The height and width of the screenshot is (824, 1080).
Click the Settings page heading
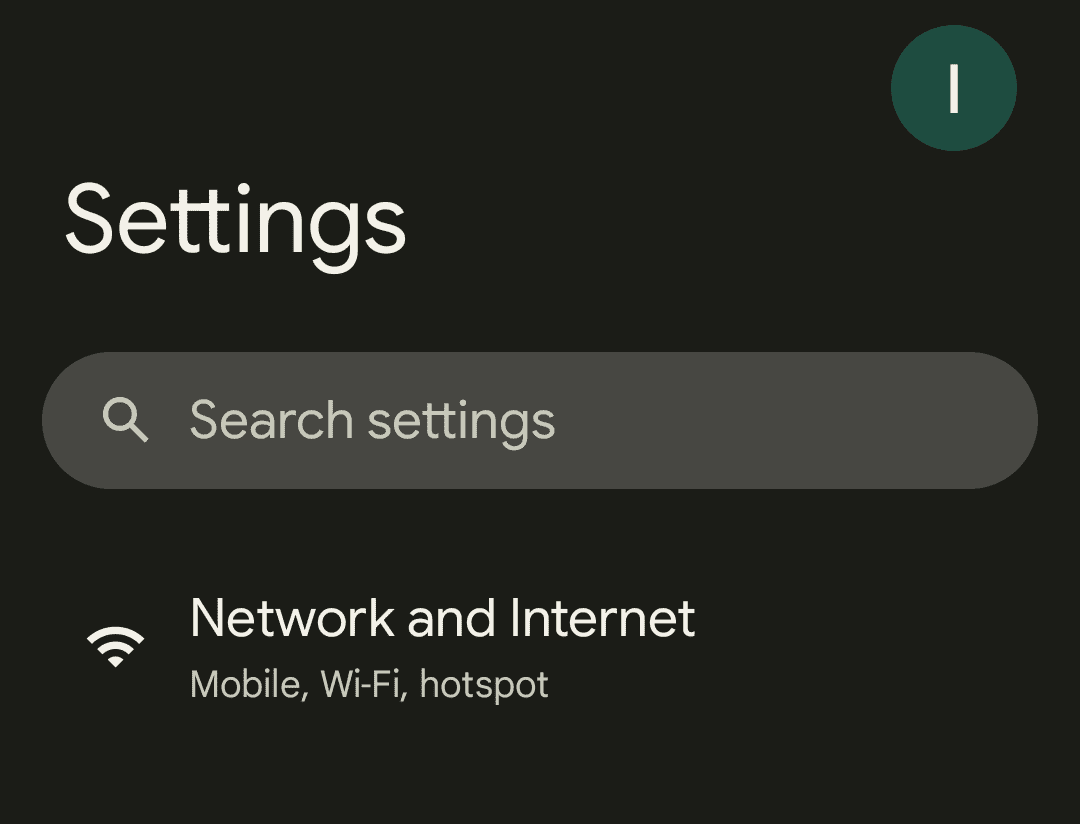tap(235, 222)
